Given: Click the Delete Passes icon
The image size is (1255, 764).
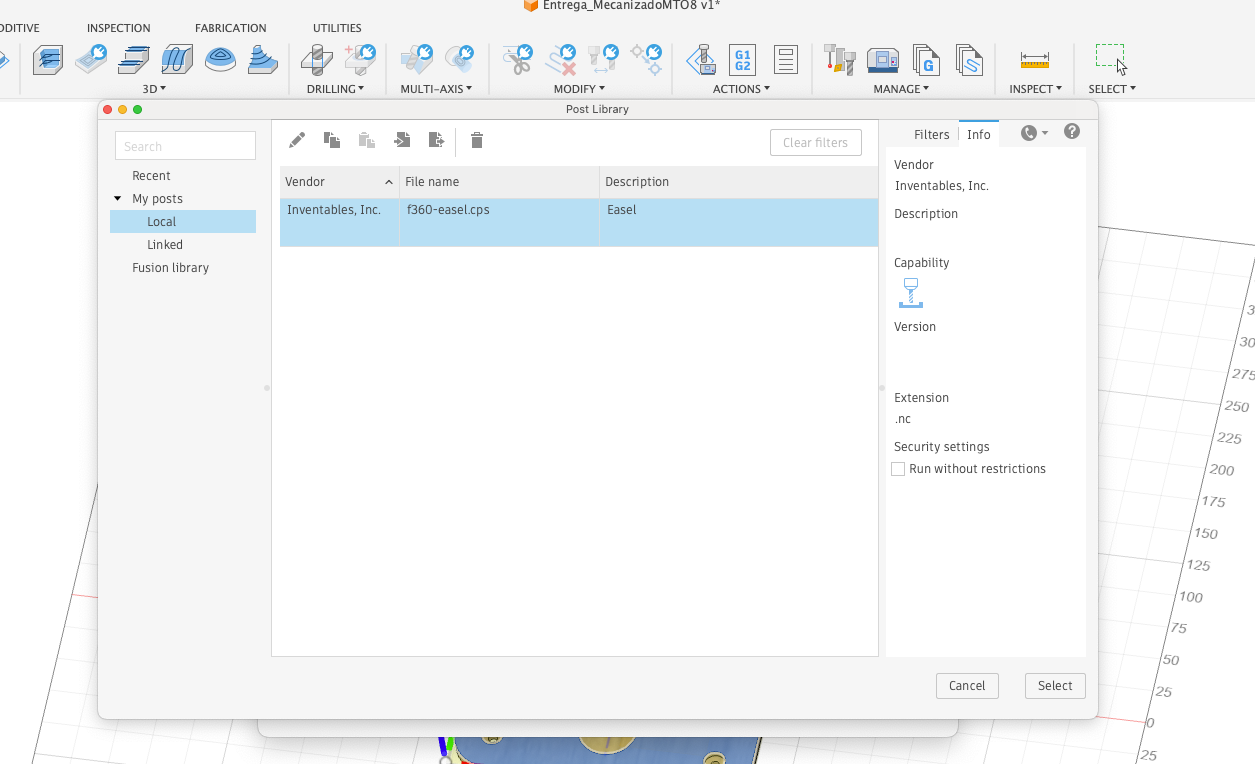Looking at the screenshot, I should (561, 60).
